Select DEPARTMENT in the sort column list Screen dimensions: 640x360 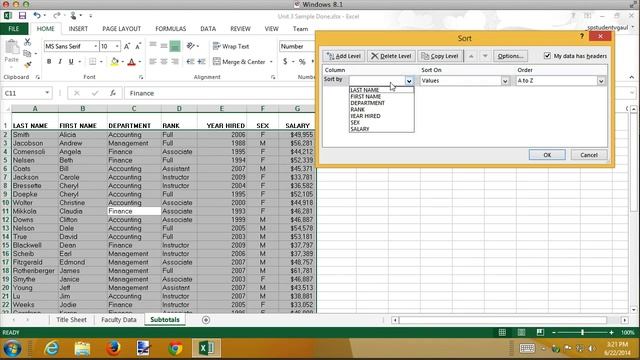[367, 103]
